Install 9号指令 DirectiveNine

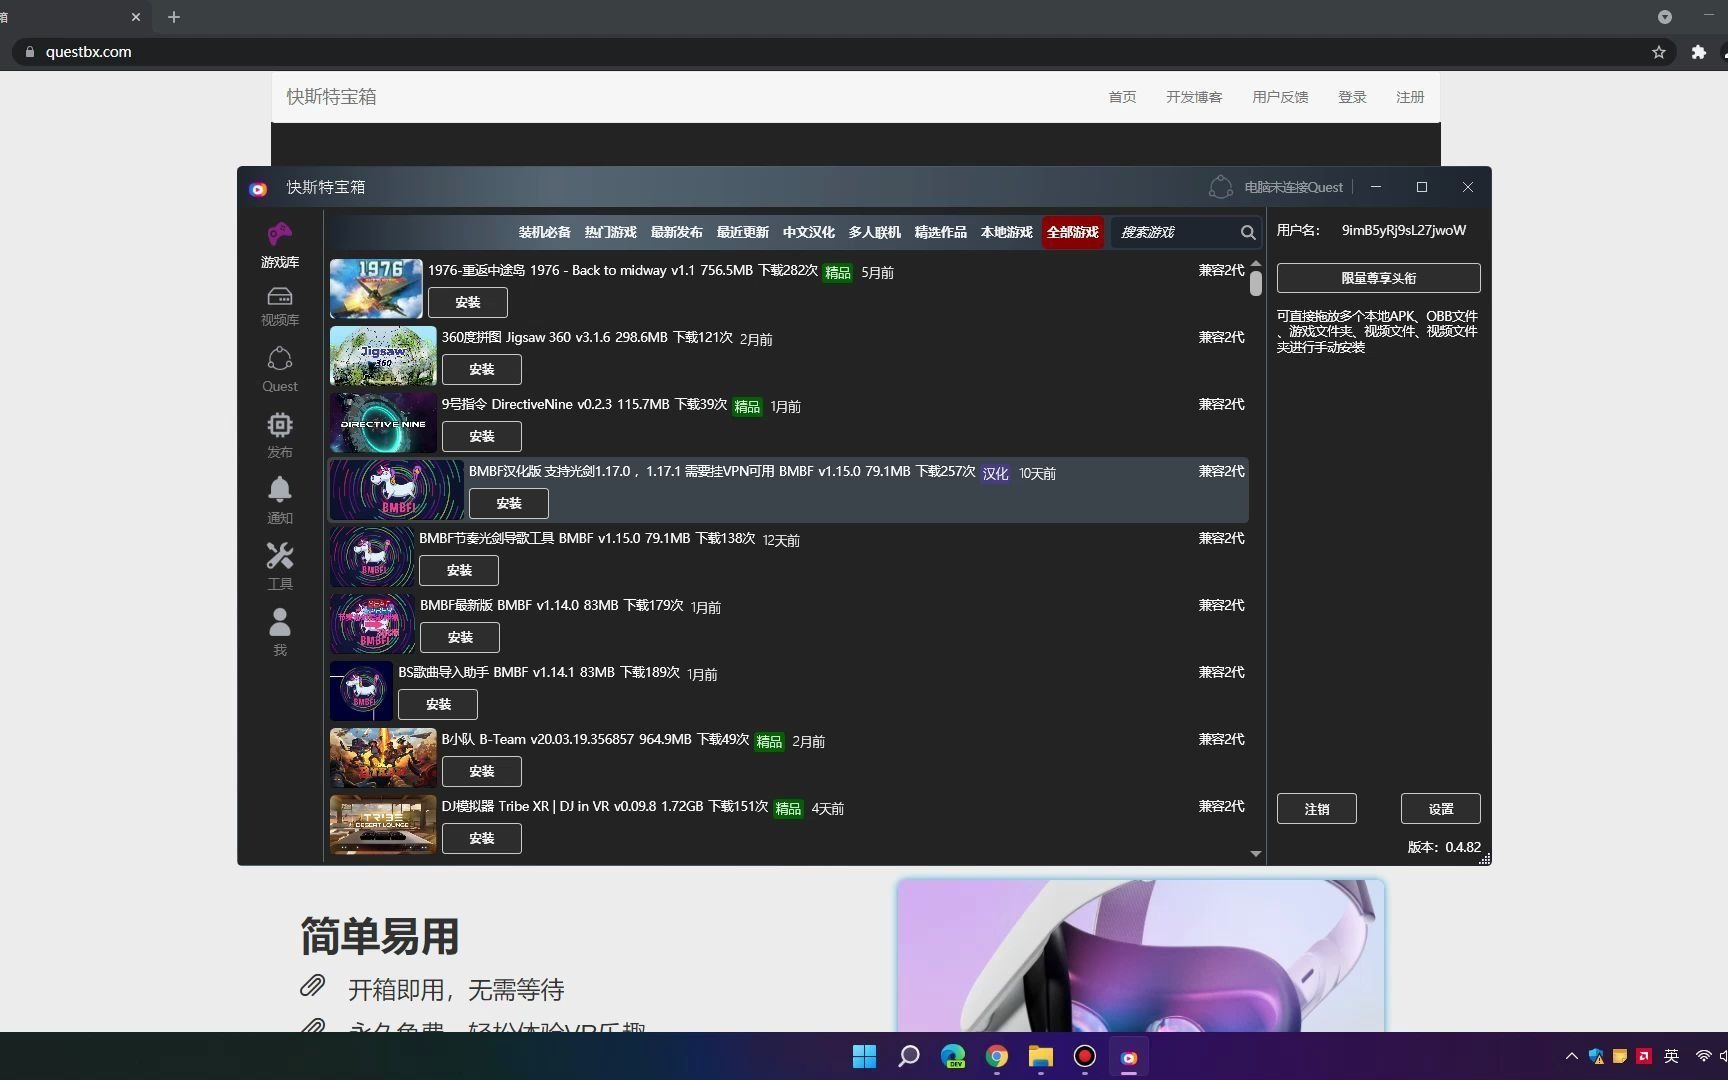pyautogui.click(x=482, y=436)
